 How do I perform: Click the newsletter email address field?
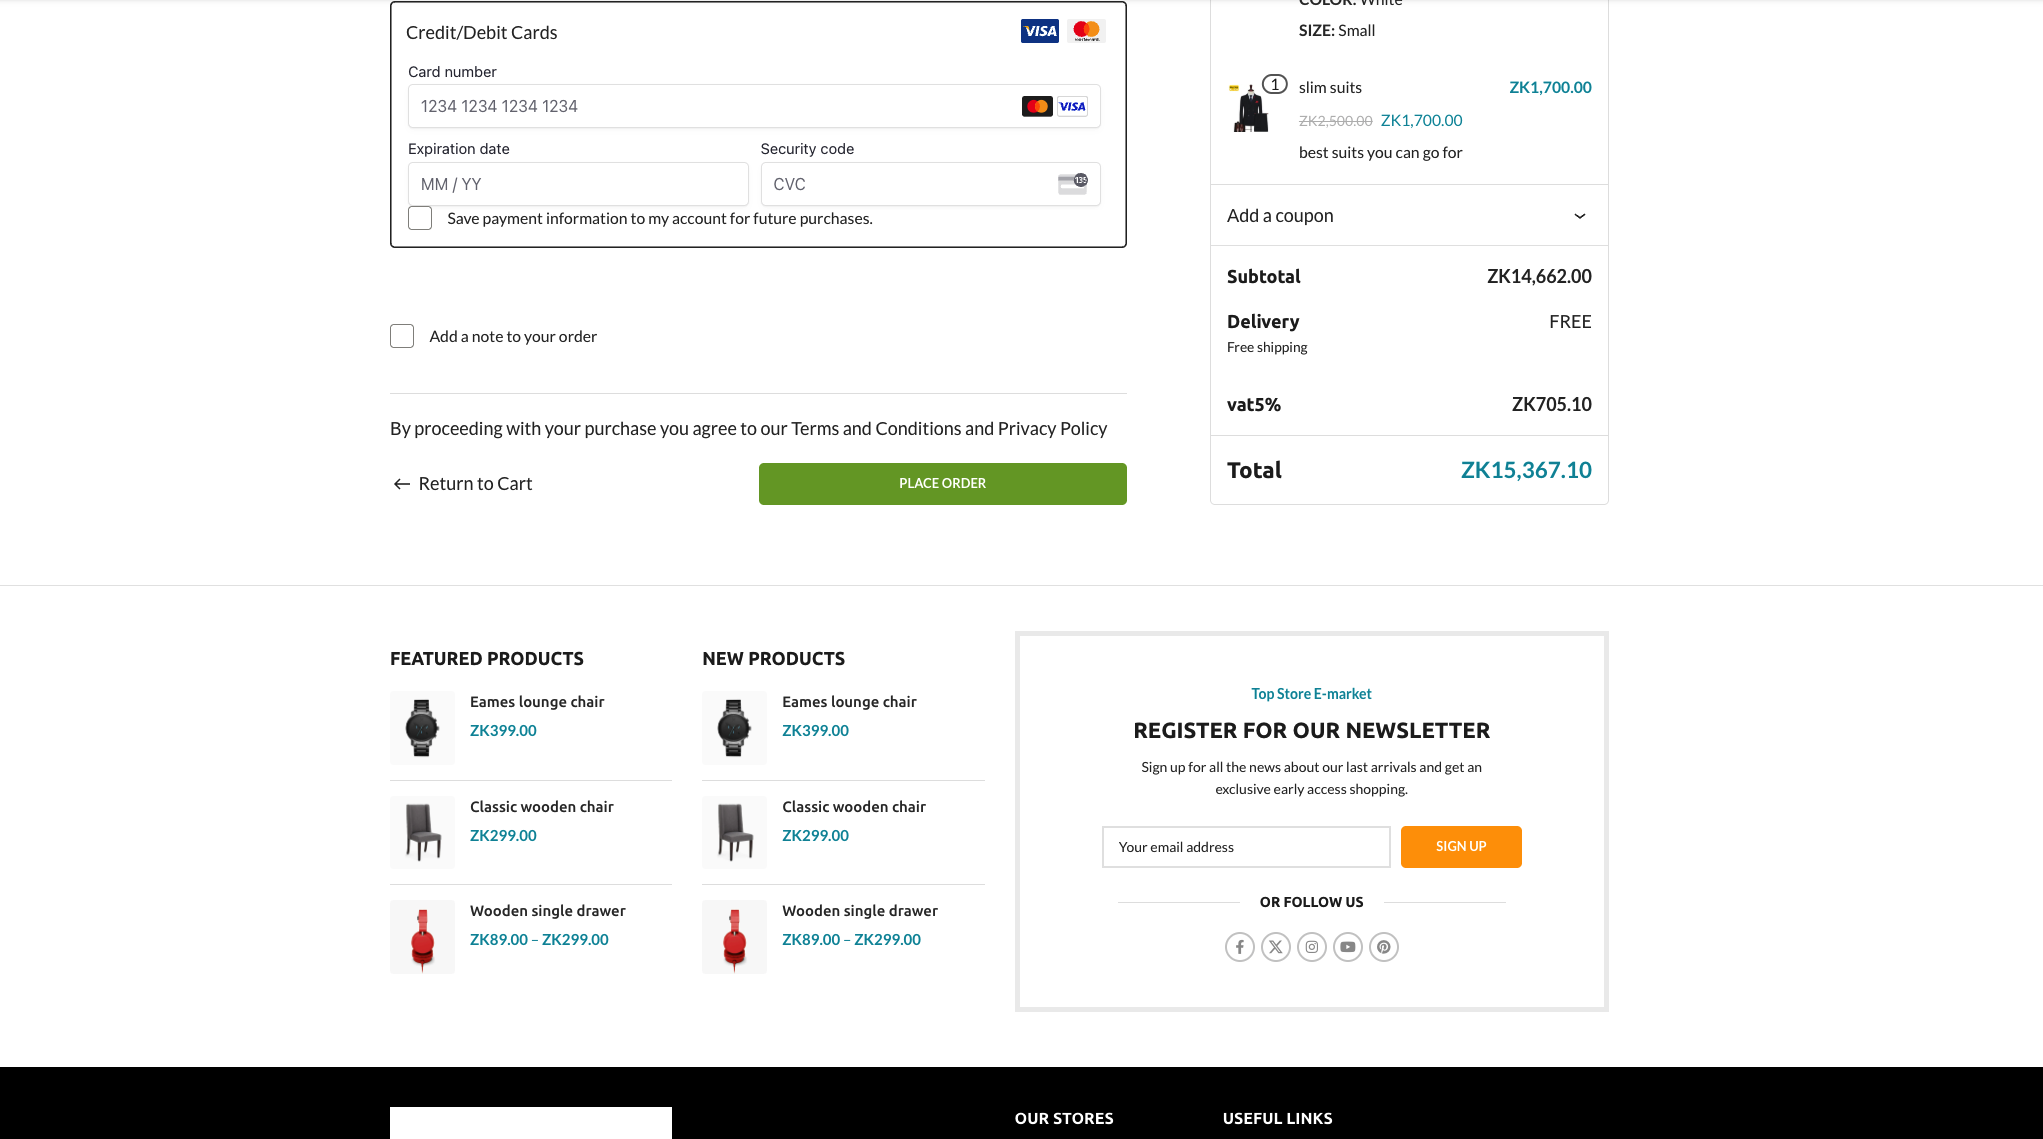[x=1245, y=846]
